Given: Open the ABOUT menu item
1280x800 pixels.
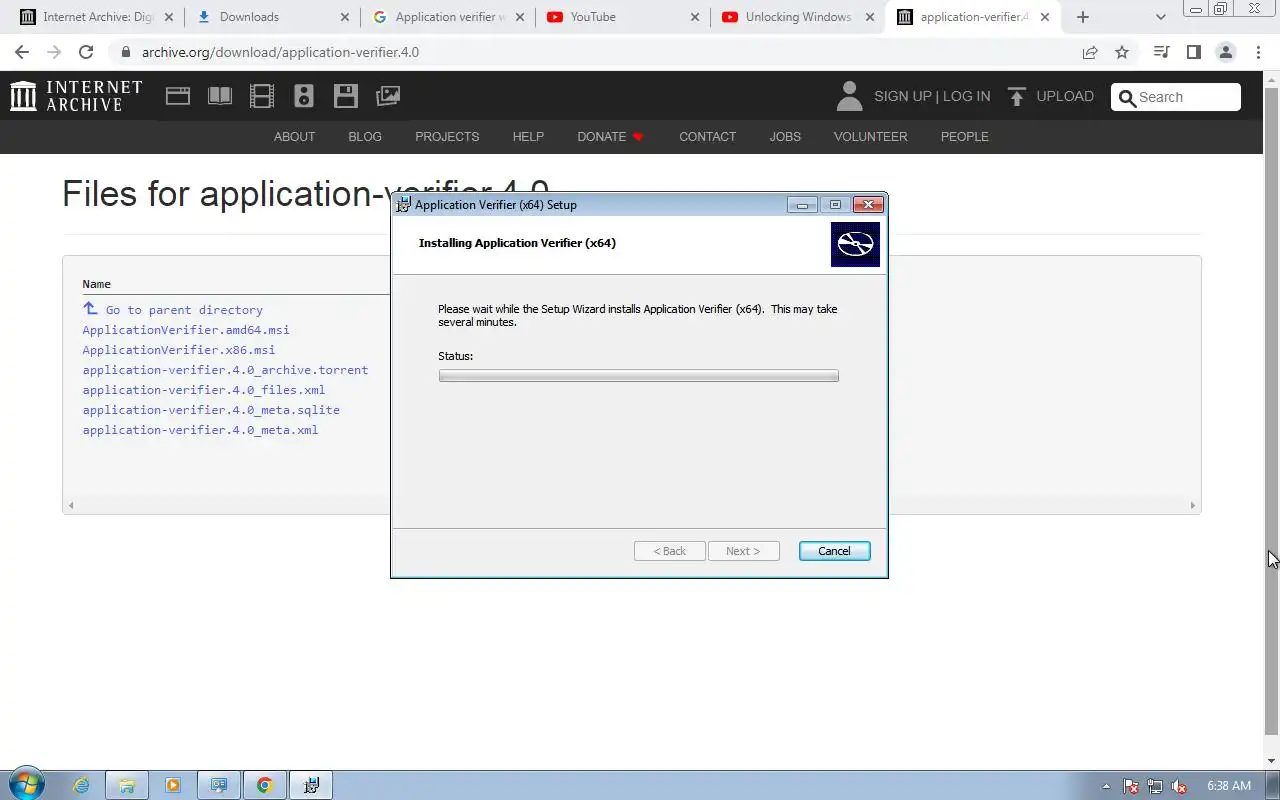Looking at the screenshot, I should 294,136.
